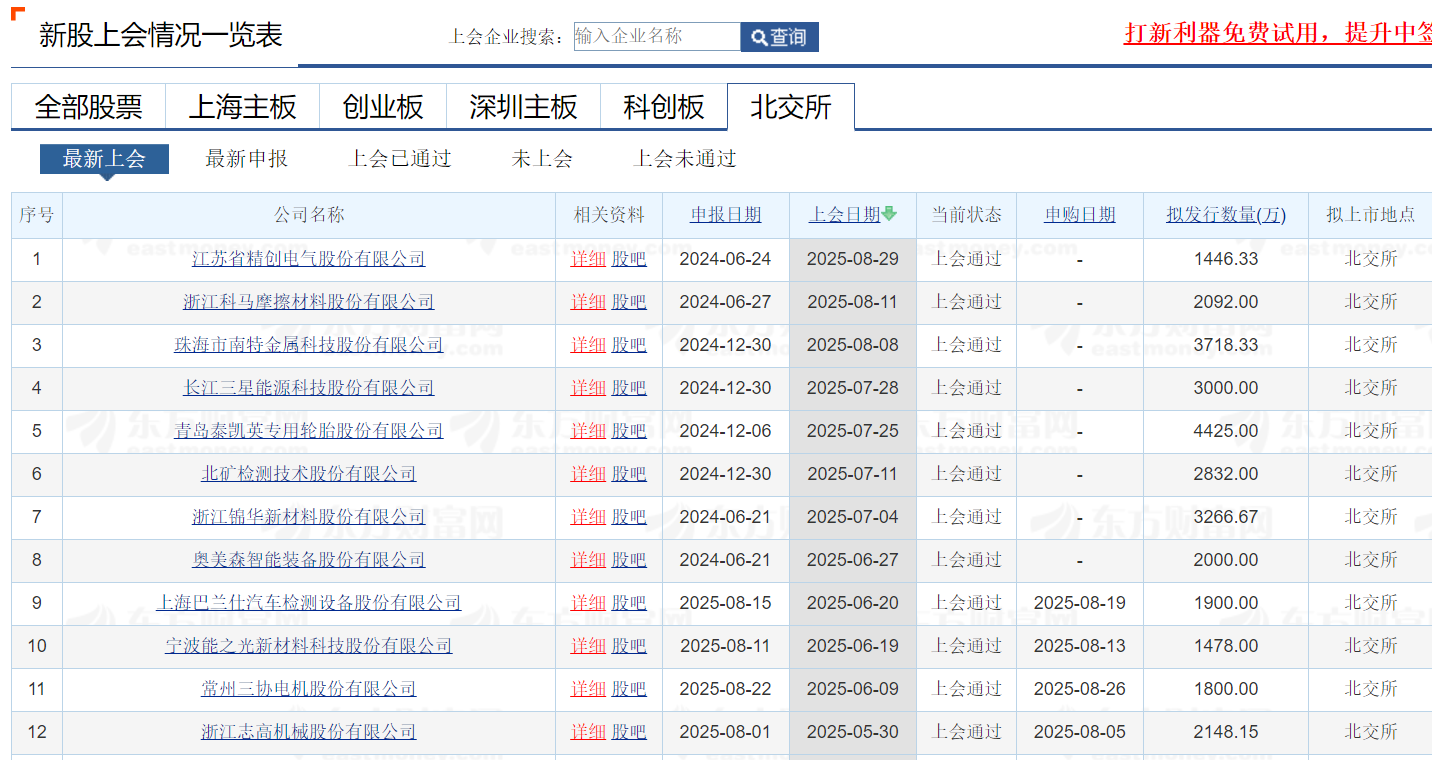Click 上会日期 value 2025-08-29

point(853,259)
